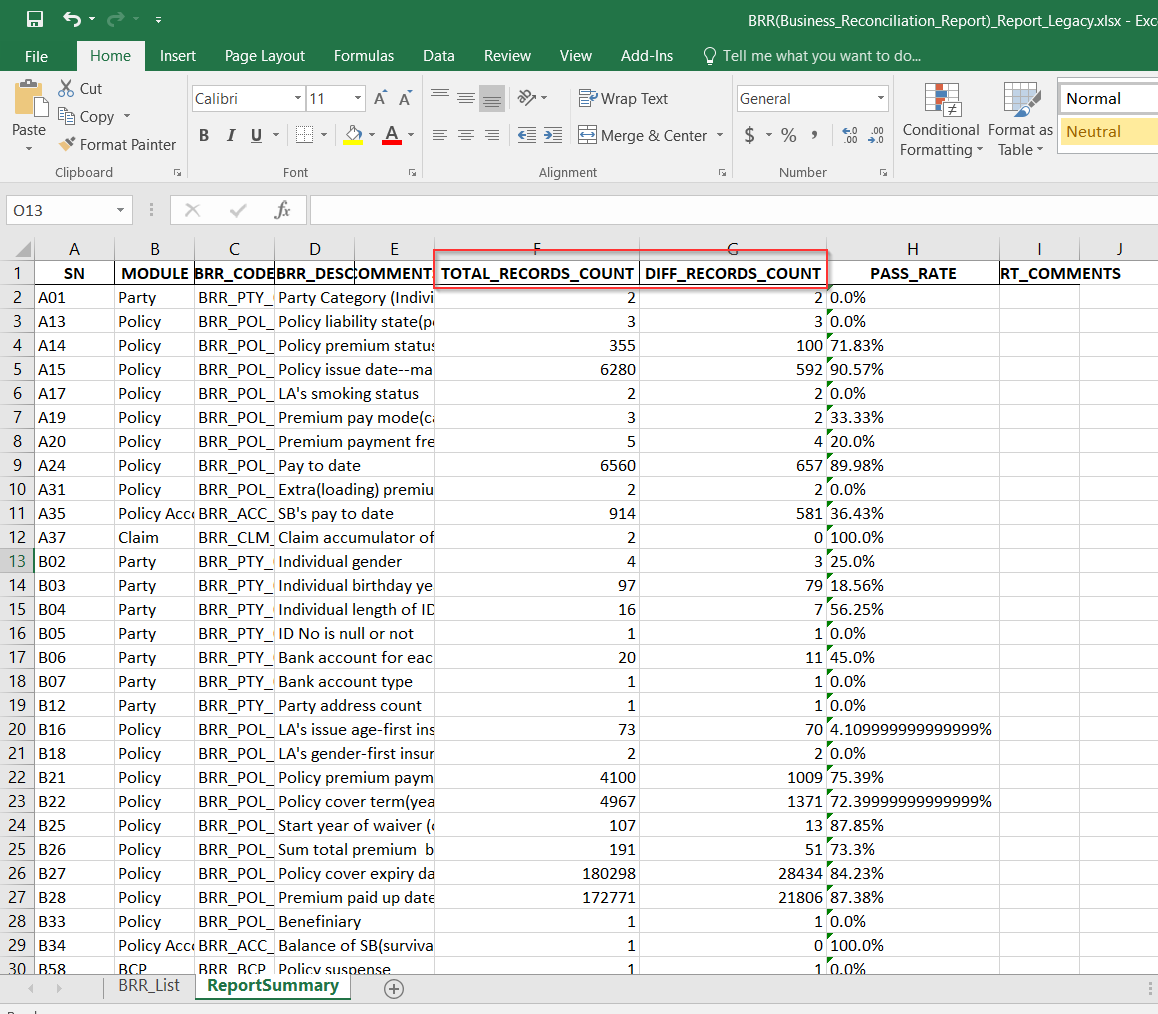Screen dimensions: 1158x1014
Task: Expand the Merge & Center dropdown arrow
Action: (x=719, y=135)
